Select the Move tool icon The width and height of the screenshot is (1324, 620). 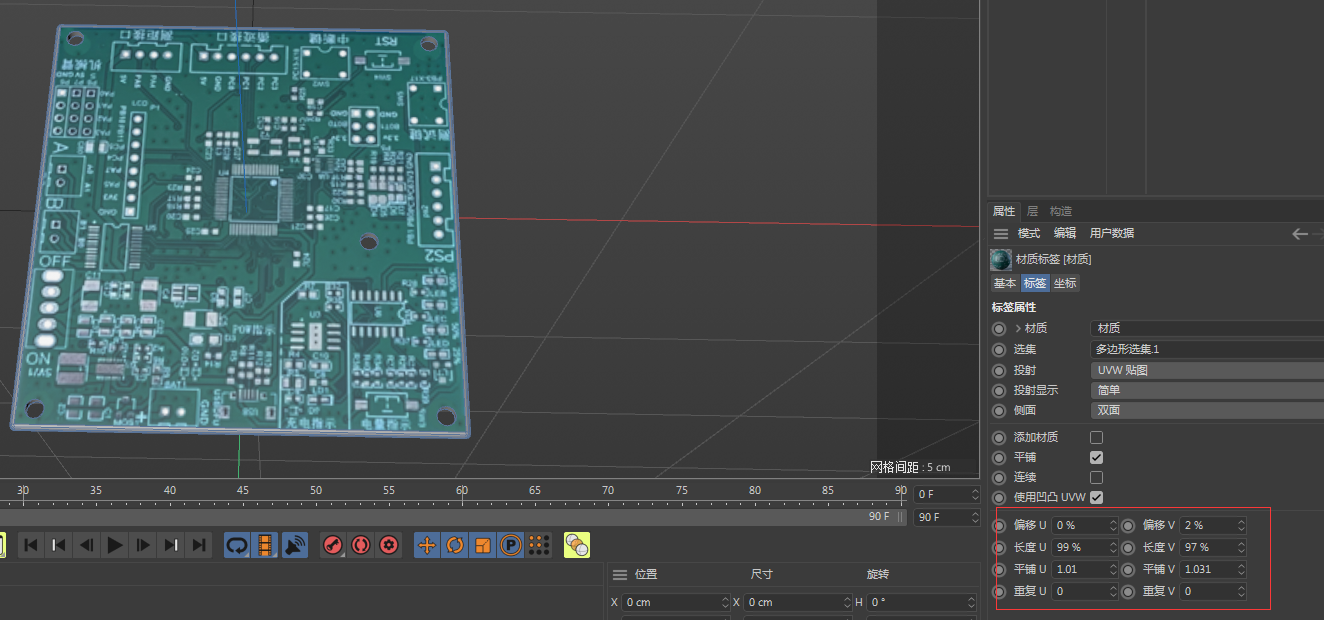[425, 545]
